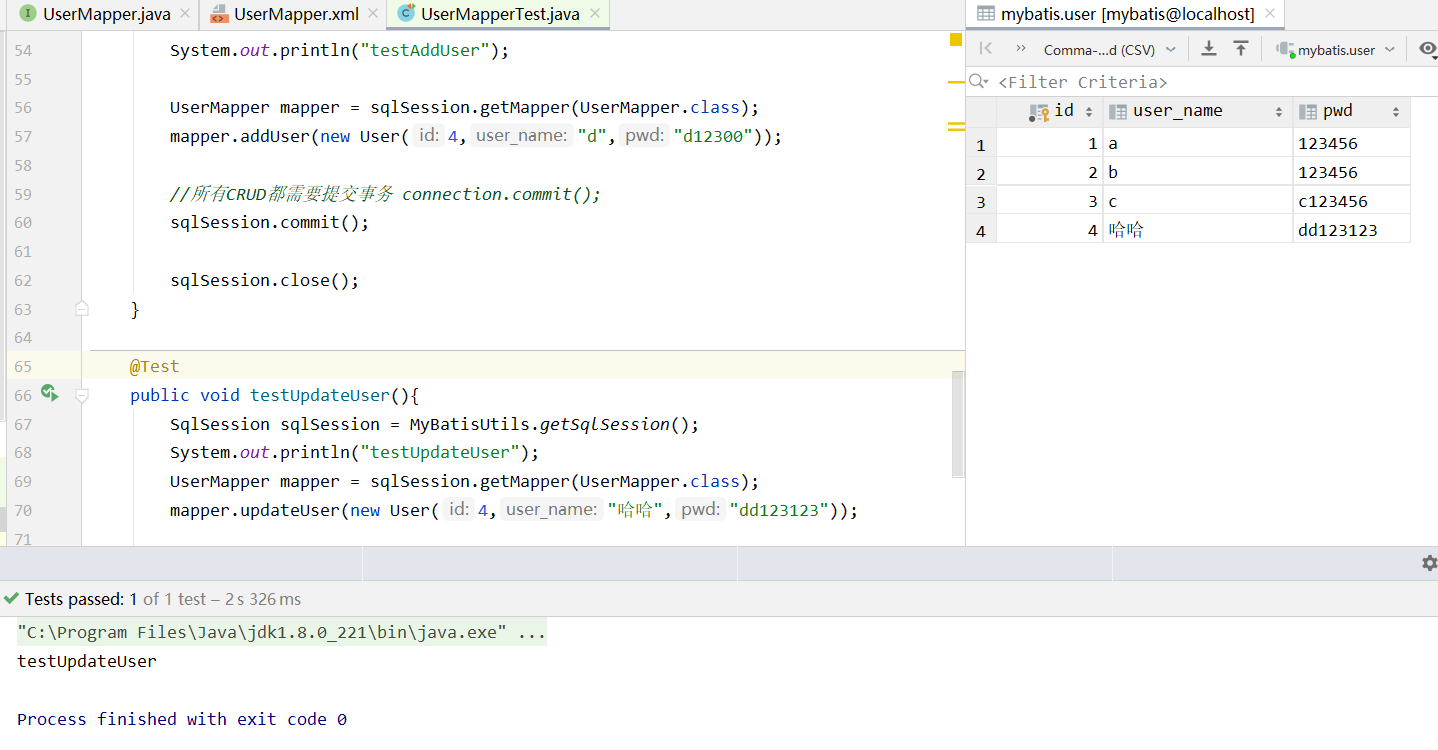This screenshot has height=750, width=1438.
Task: Click the pwd column header
Action: coord(1352,111)
